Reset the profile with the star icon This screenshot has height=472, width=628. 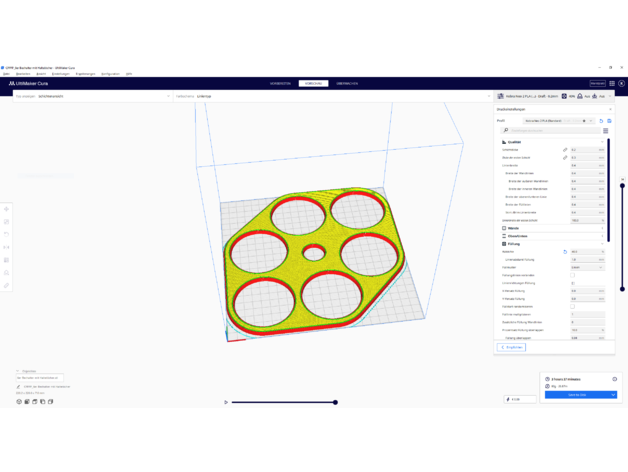coord(584,121)
